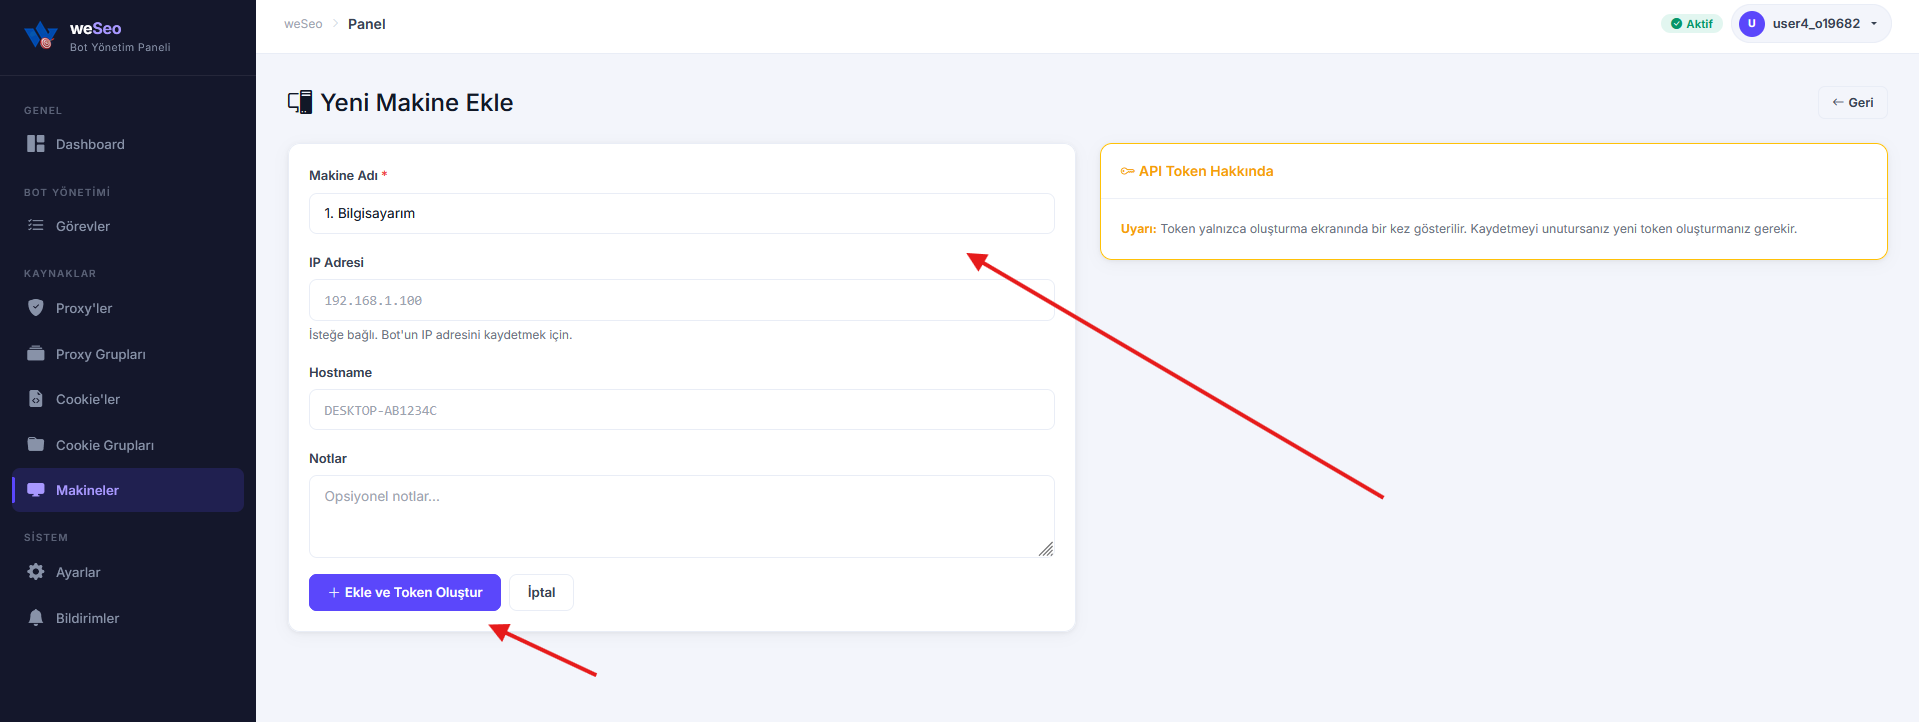Click the API Token Hakkında heading
The height and width of the screenshot is (722, 1919).
tap(1206, 171)
